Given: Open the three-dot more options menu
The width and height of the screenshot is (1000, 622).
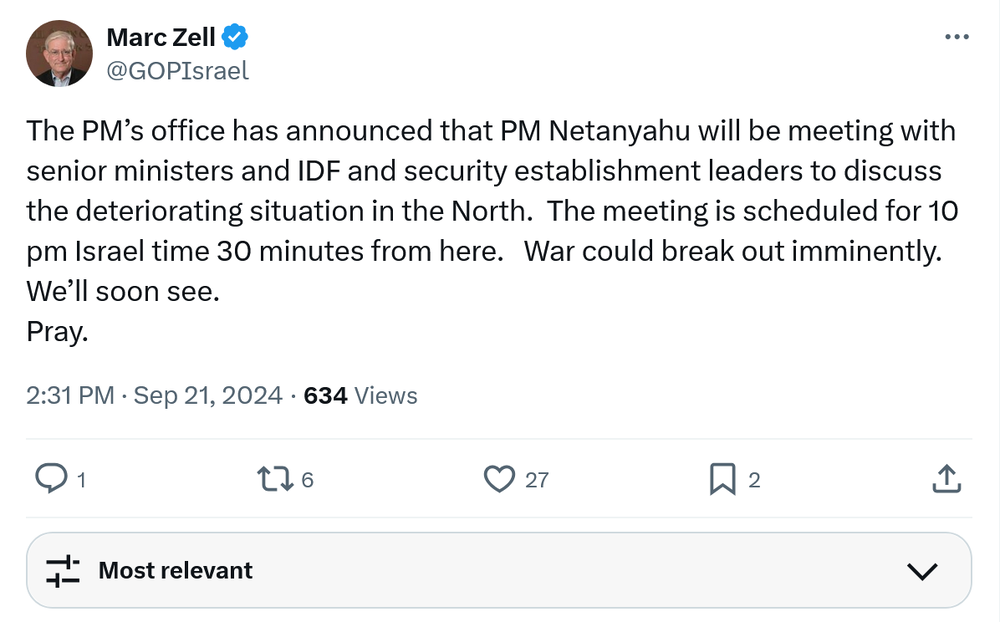Looking at the screenshot, I should (957, 37).
